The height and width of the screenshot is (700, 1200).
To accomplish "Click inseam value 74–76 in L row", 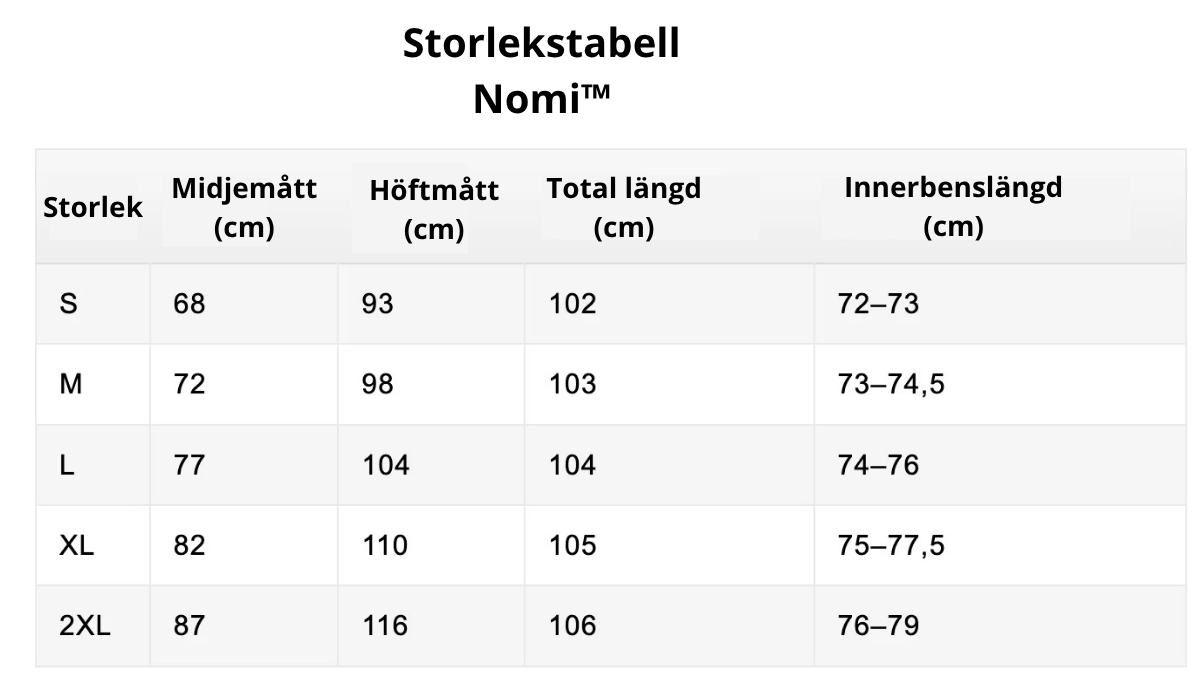I will click(x=879, y=465).
